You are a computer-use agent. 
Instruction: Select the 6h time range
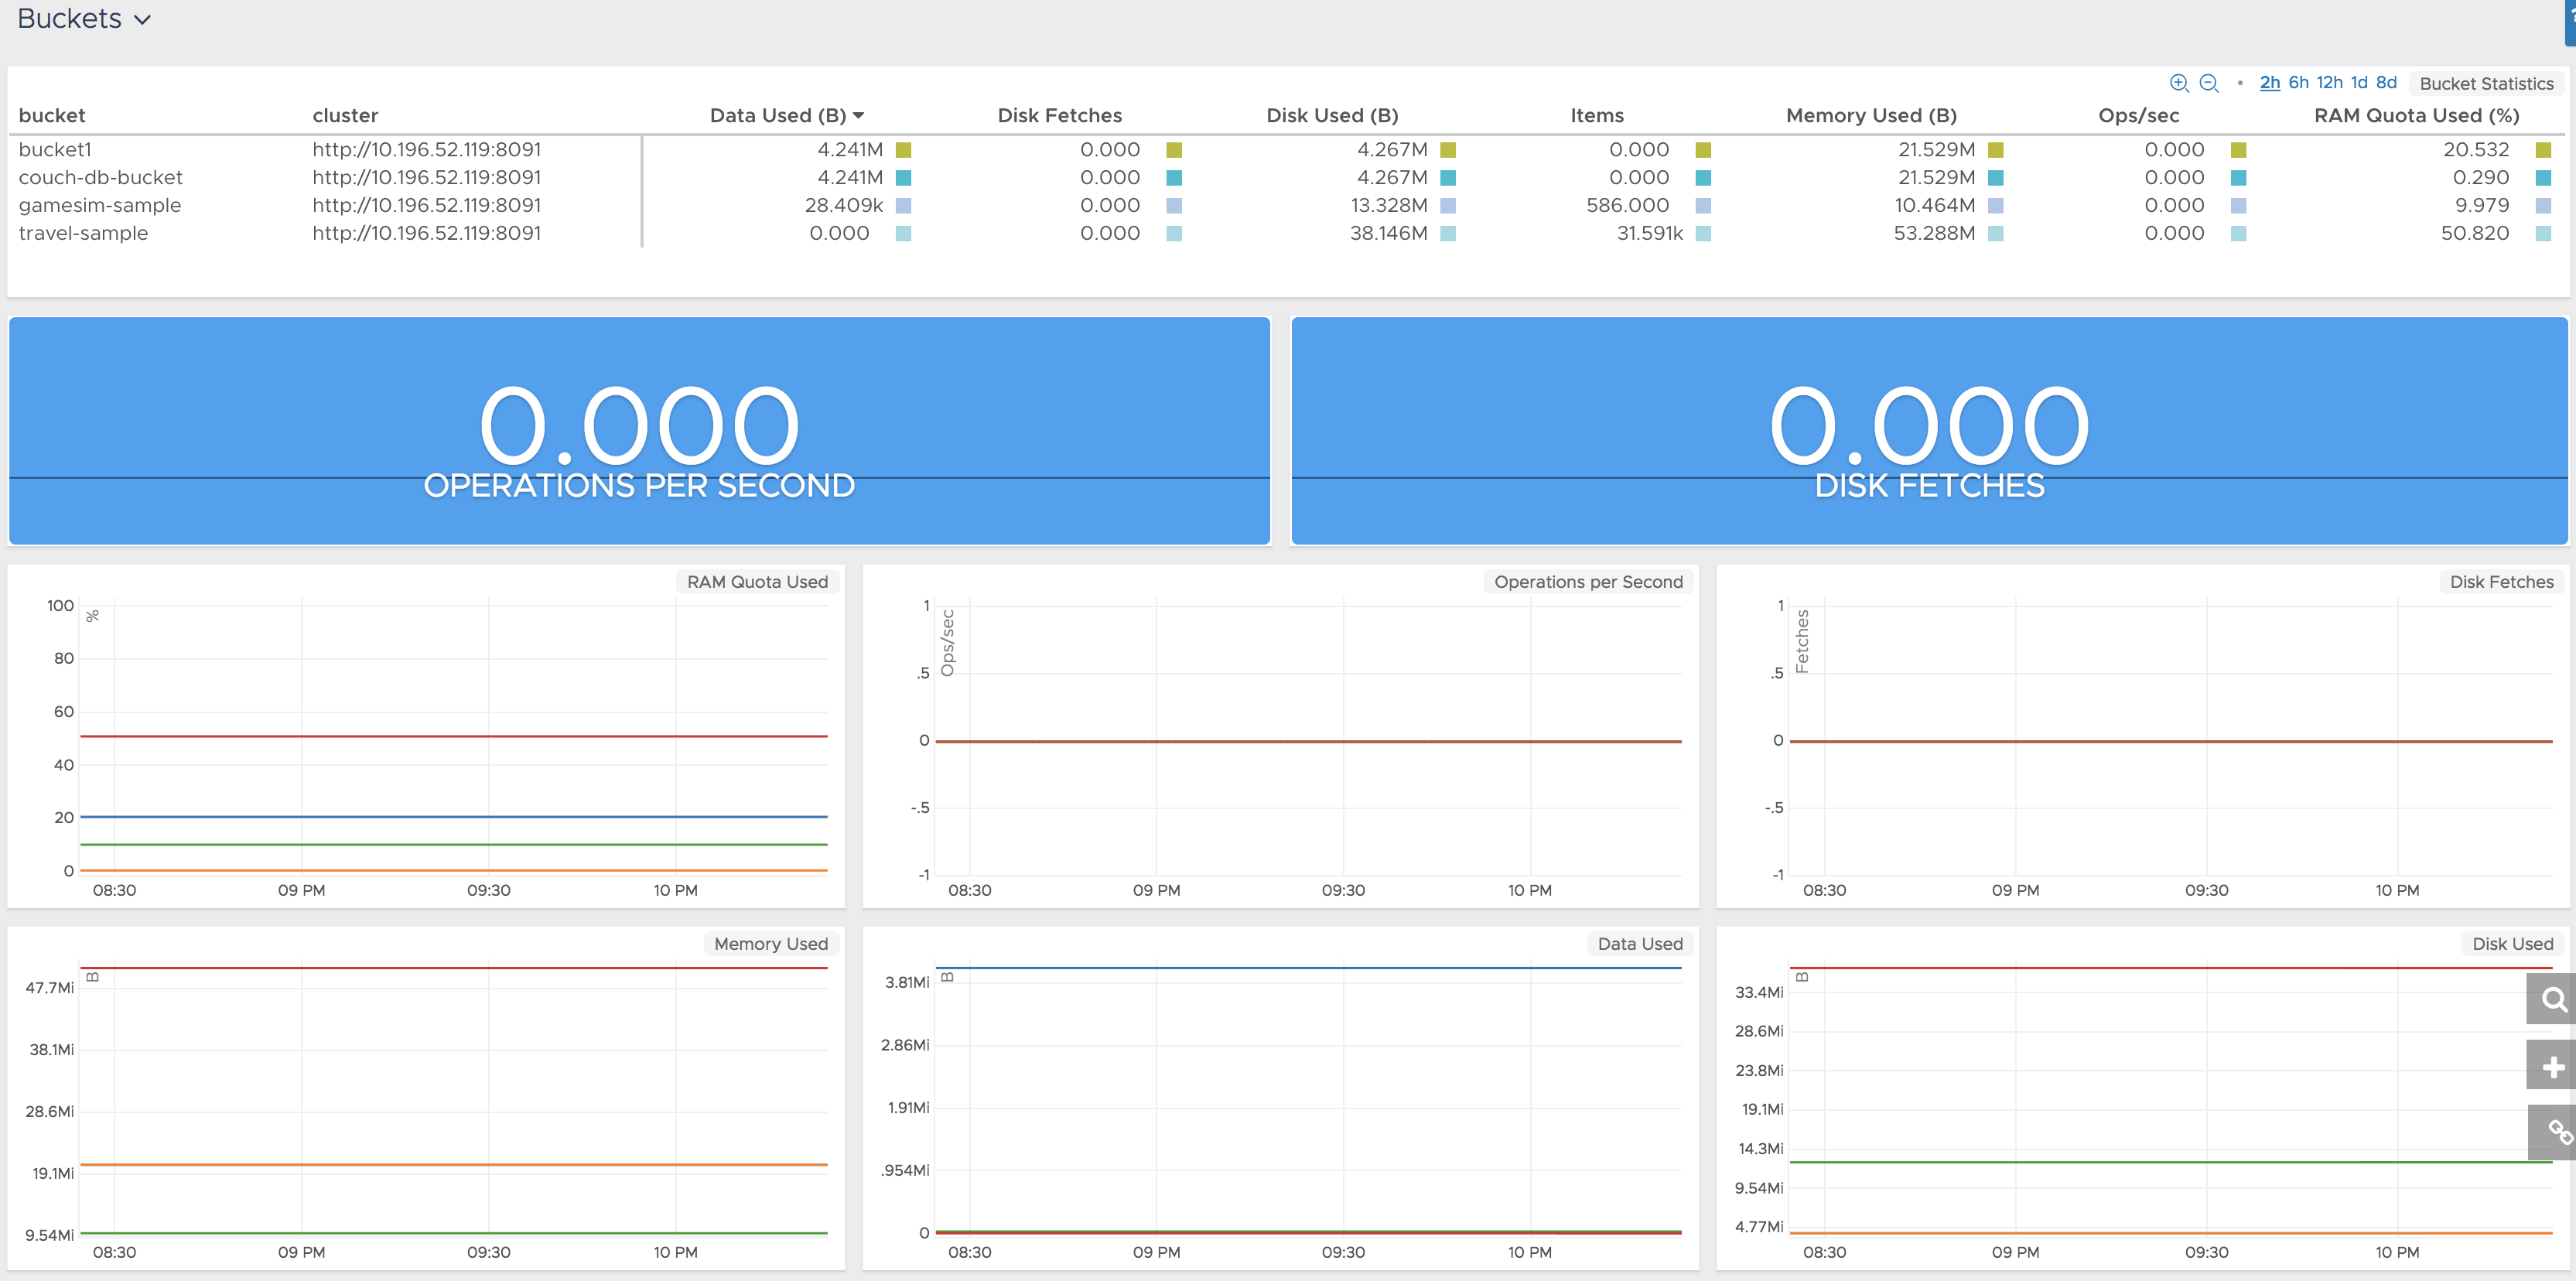(x=2298, y=83)
